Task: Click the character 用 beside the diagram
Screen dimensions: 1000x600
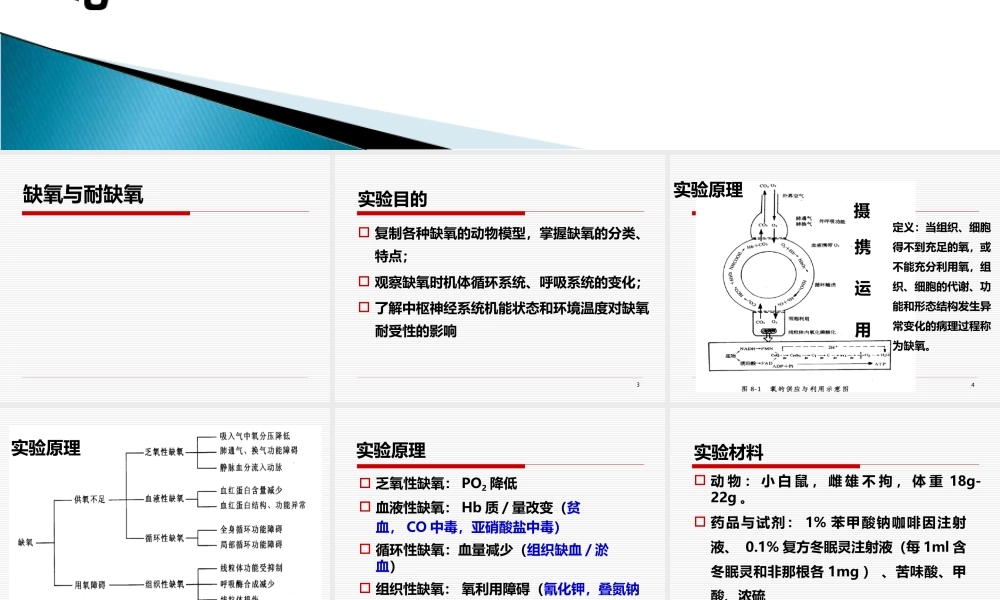Action: pos(862,330)
